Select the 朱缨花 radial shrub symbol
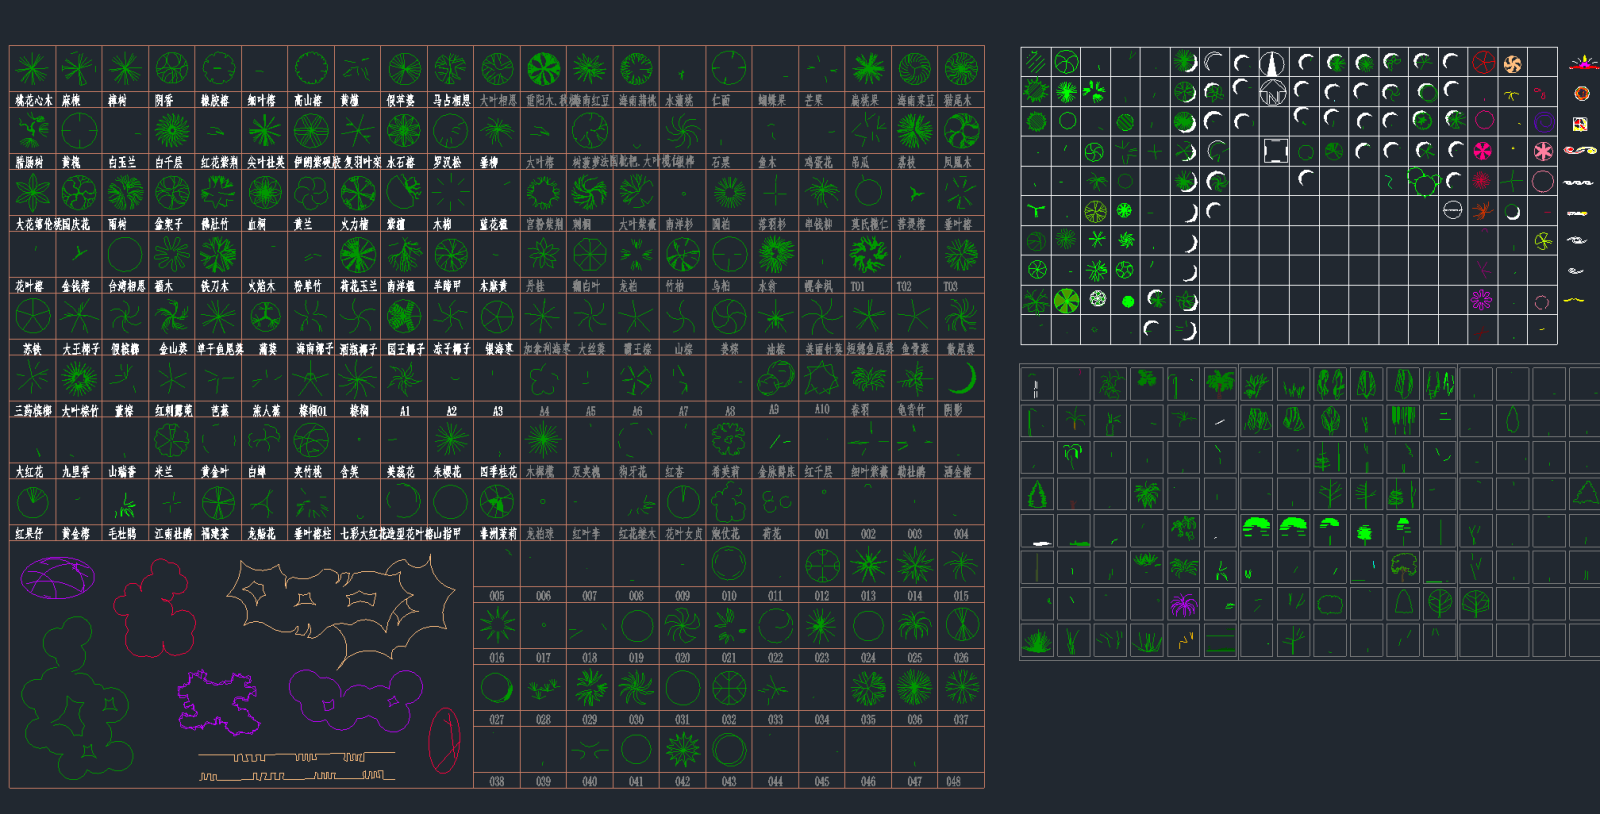 click(450, 441)
